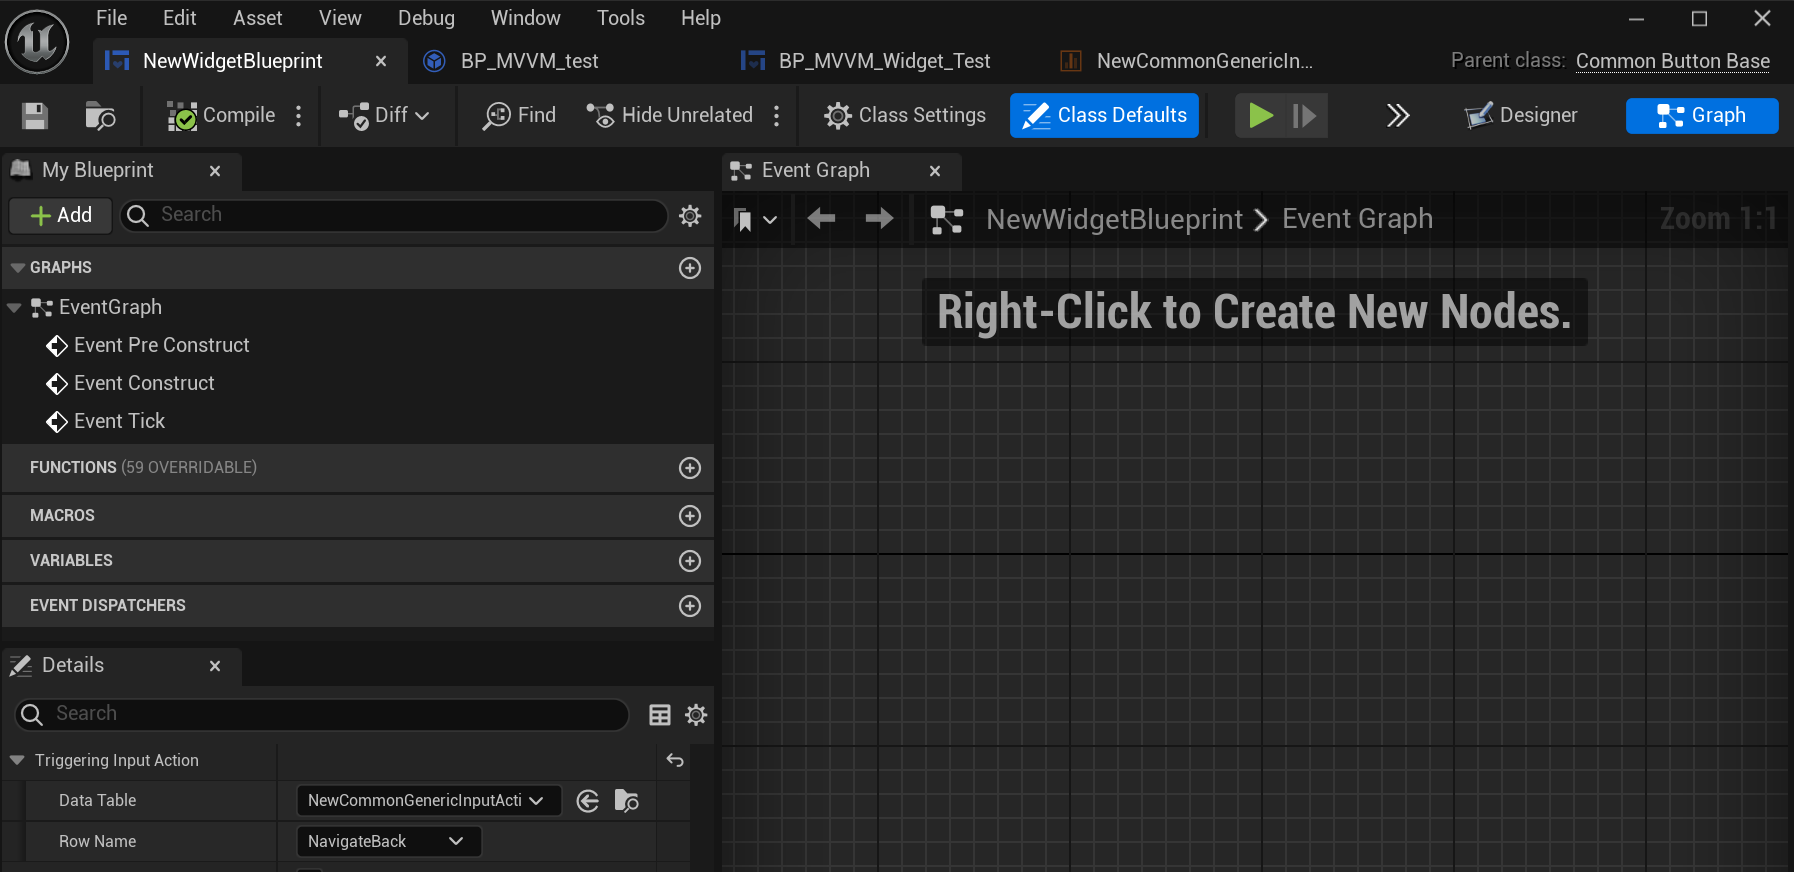Open the Asset menu
Viewport: 1794px width, 872px height.
pos(257,18)
